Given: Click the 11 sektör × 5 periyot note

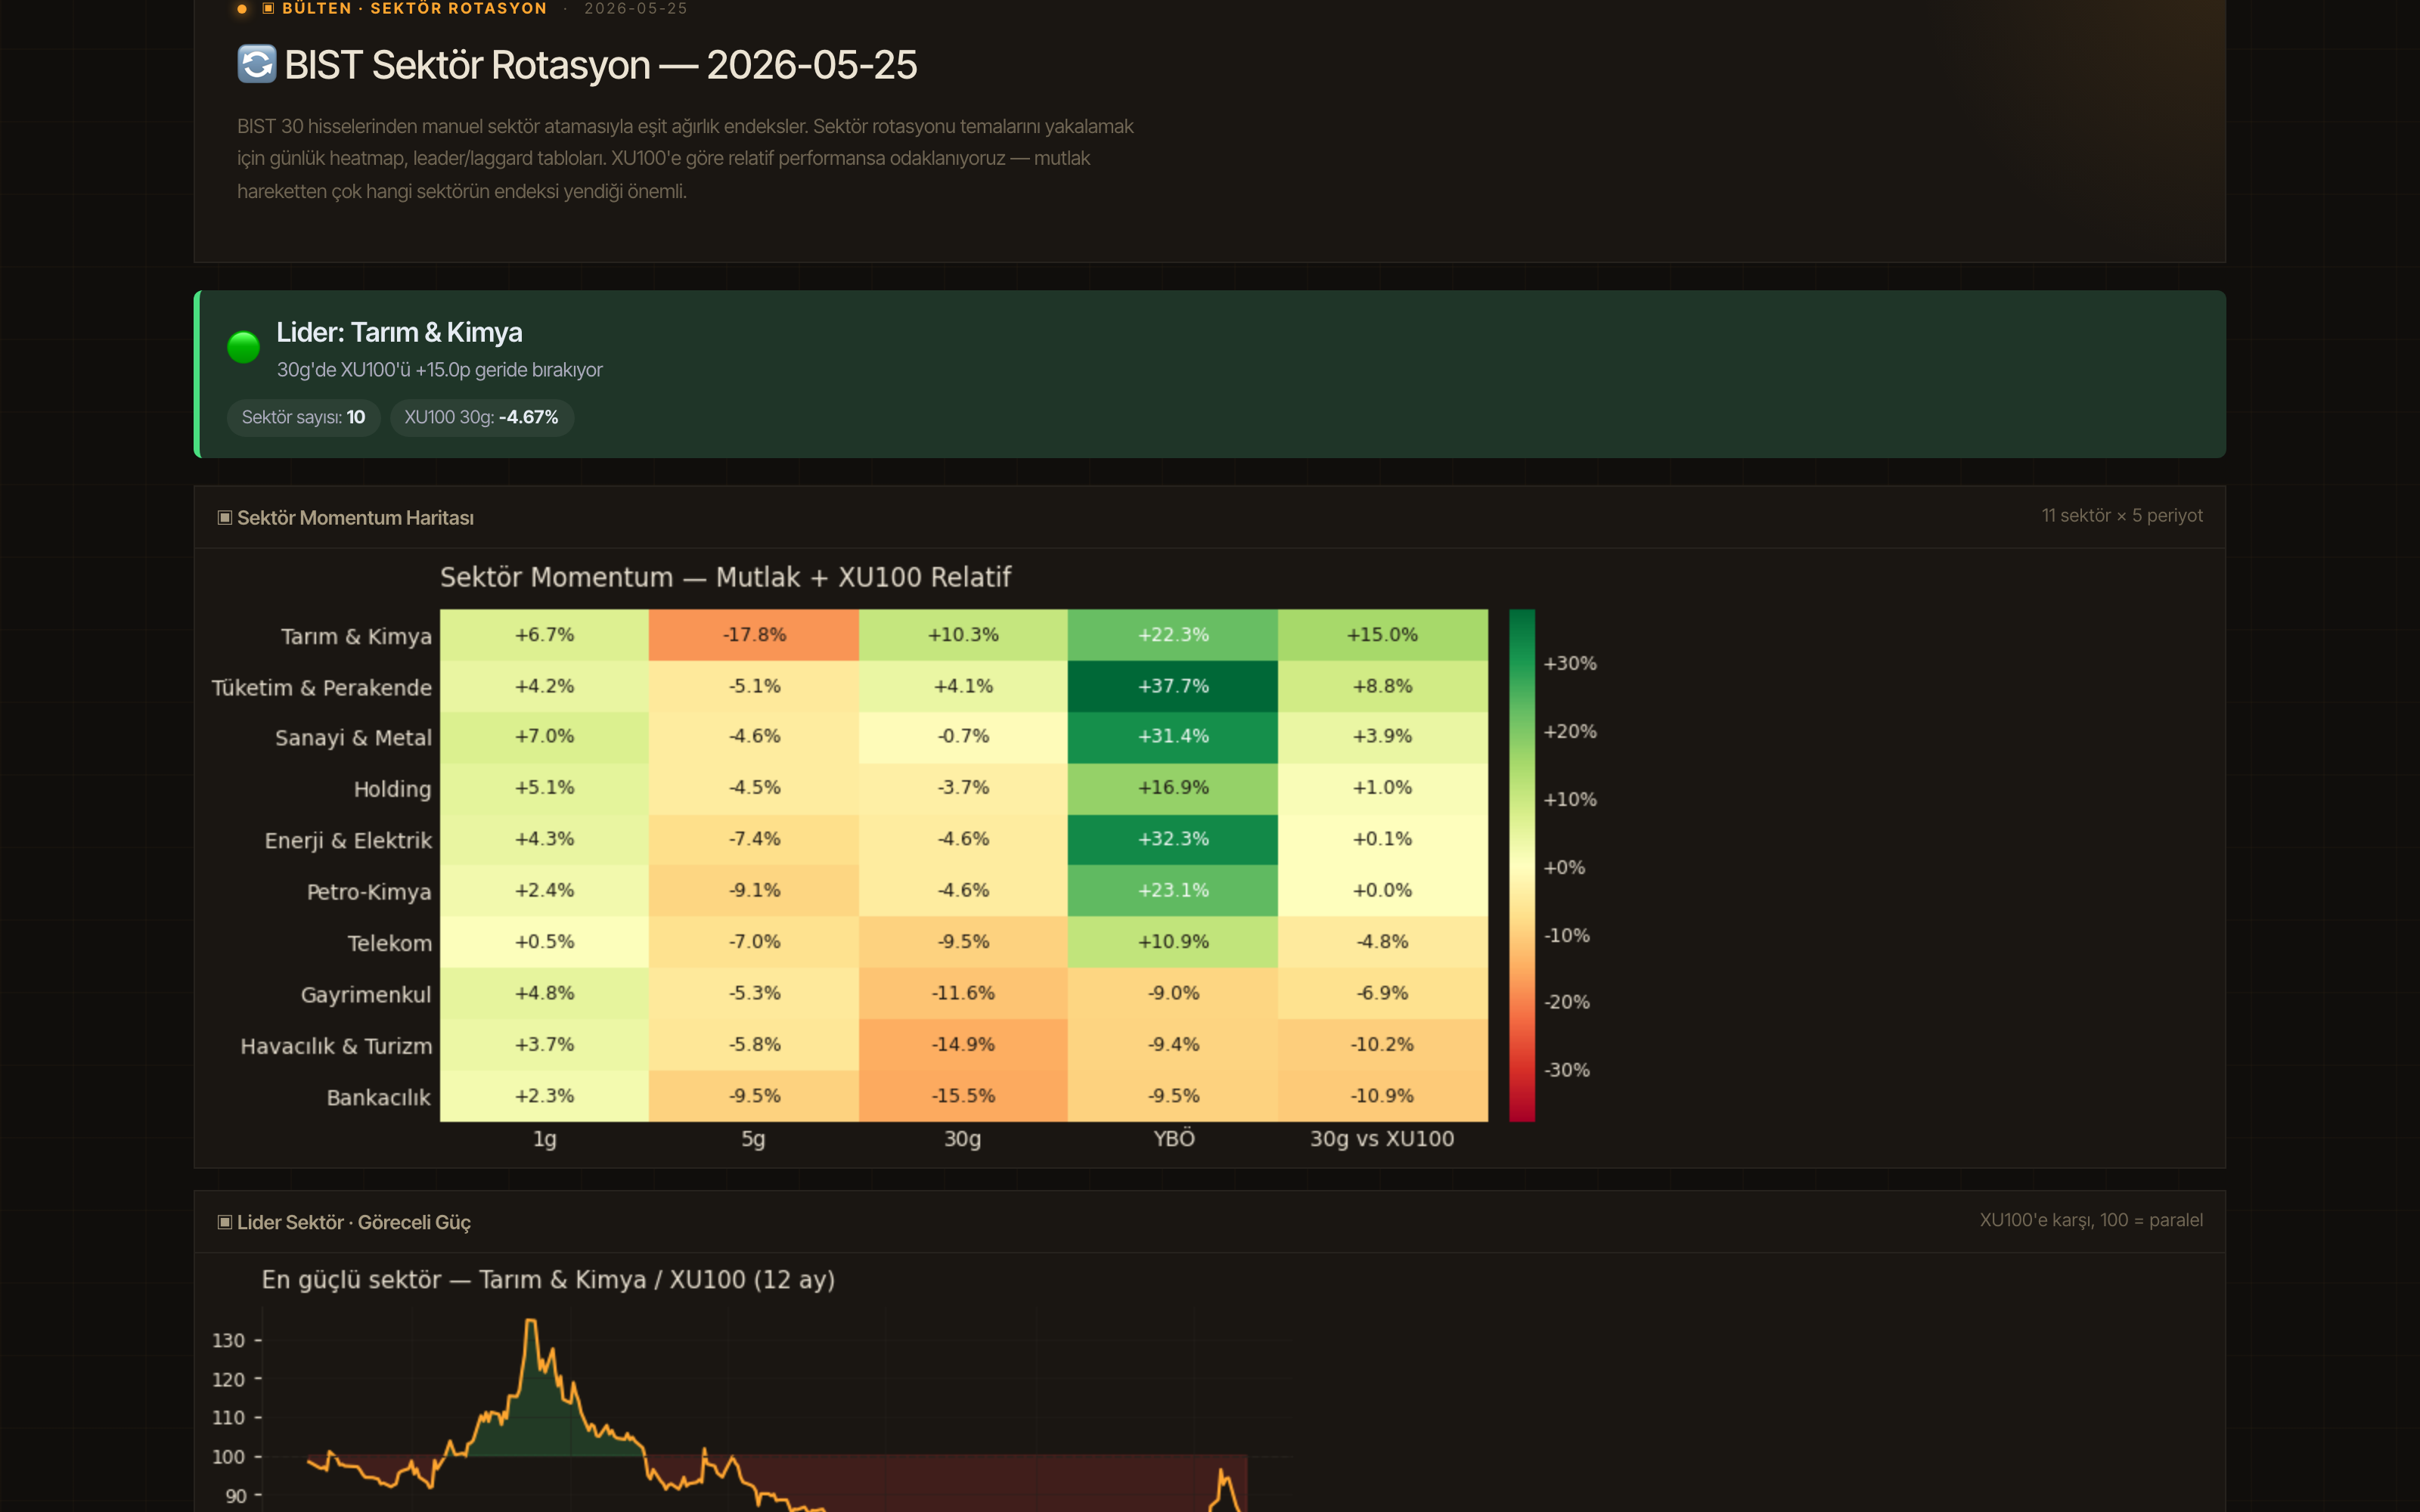Looking at the screenshot, I should click(x=2122, y=516).
